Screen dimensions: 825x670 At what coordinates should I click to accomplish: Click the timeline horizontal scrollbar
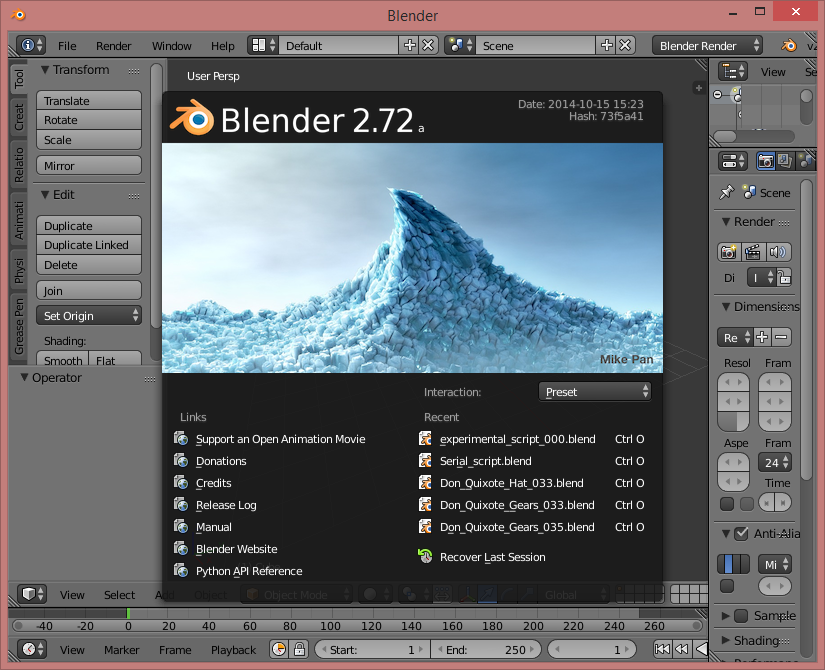(x=358, y=626)
